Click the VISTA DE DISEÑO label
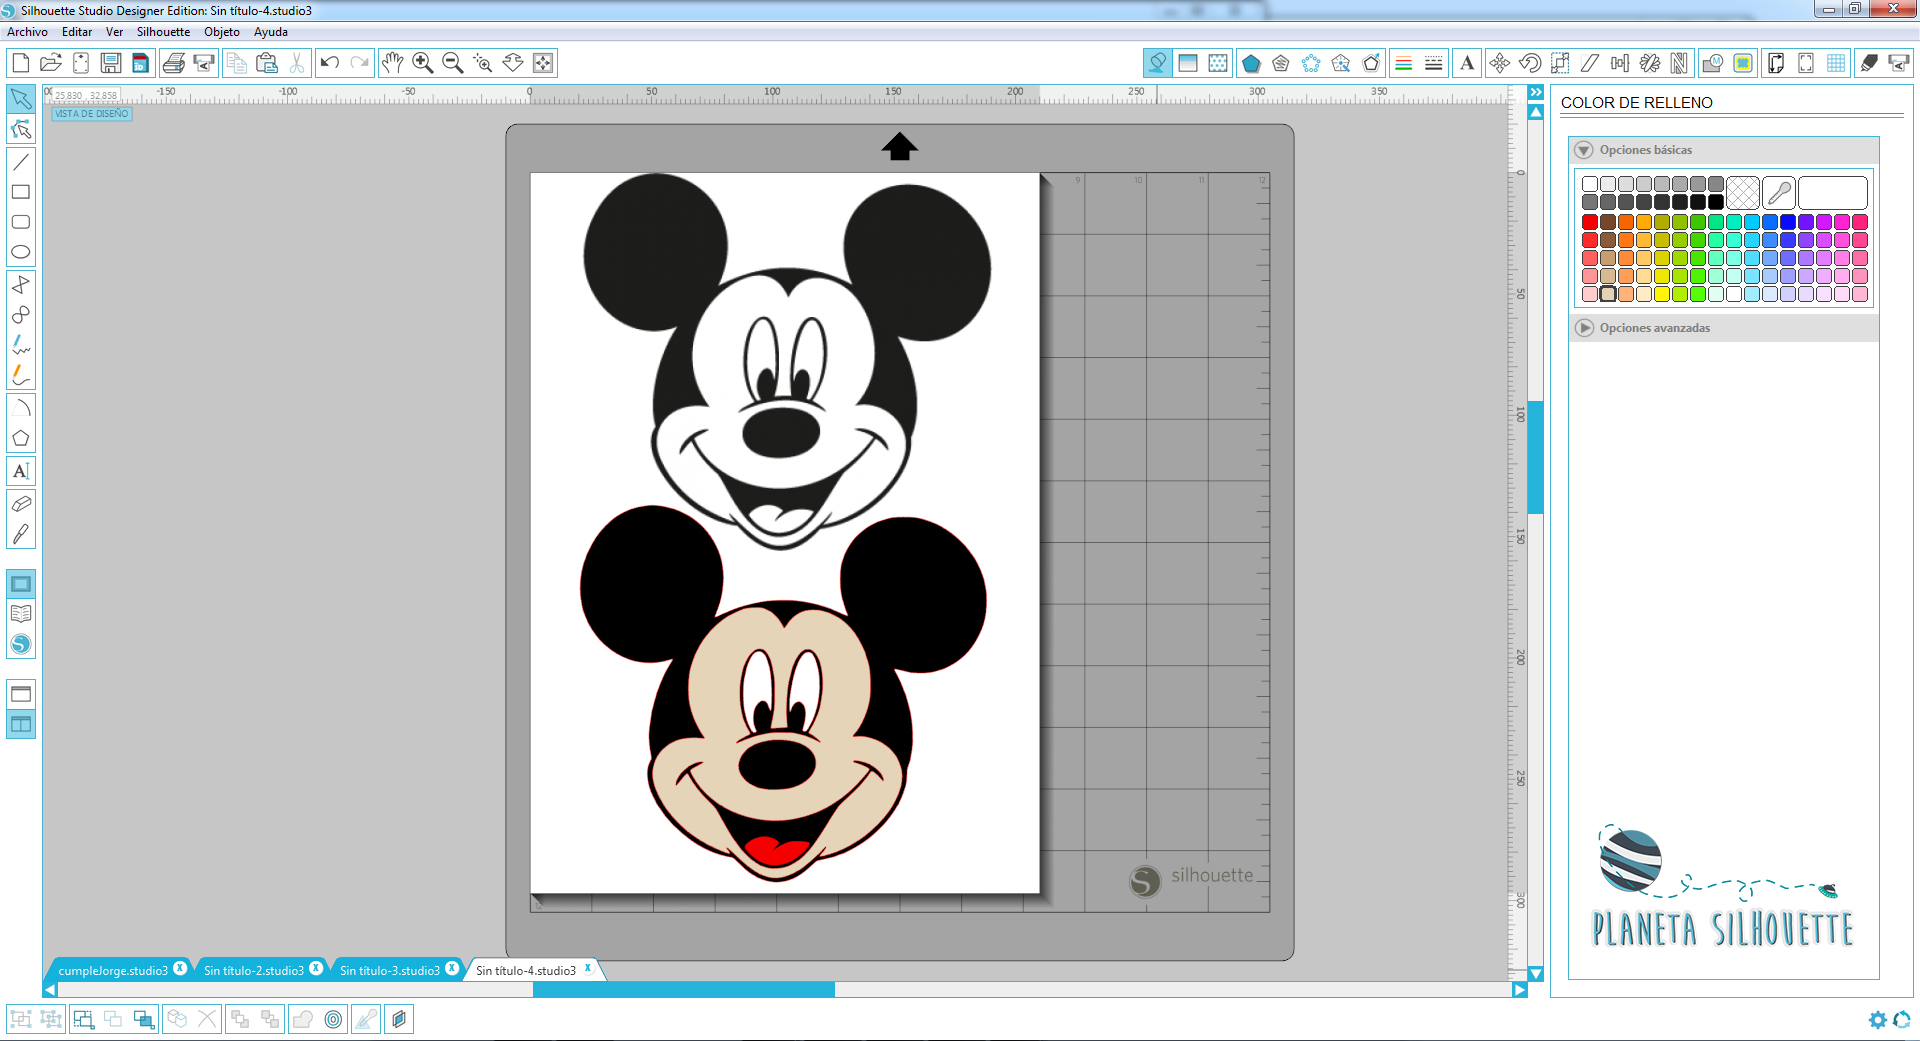The width and height of the screenshot is (1920, 1041). [x=92, y=114]
